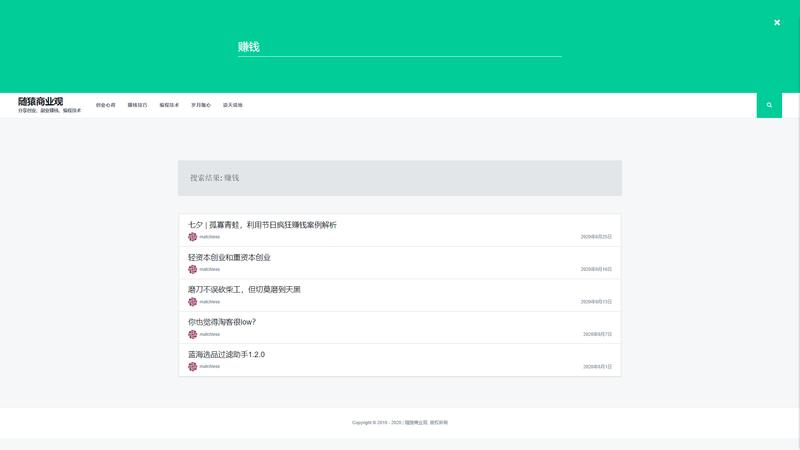Click author avatar under 七夕 article
The image size is (800, 450).
[x=192, y=237]
